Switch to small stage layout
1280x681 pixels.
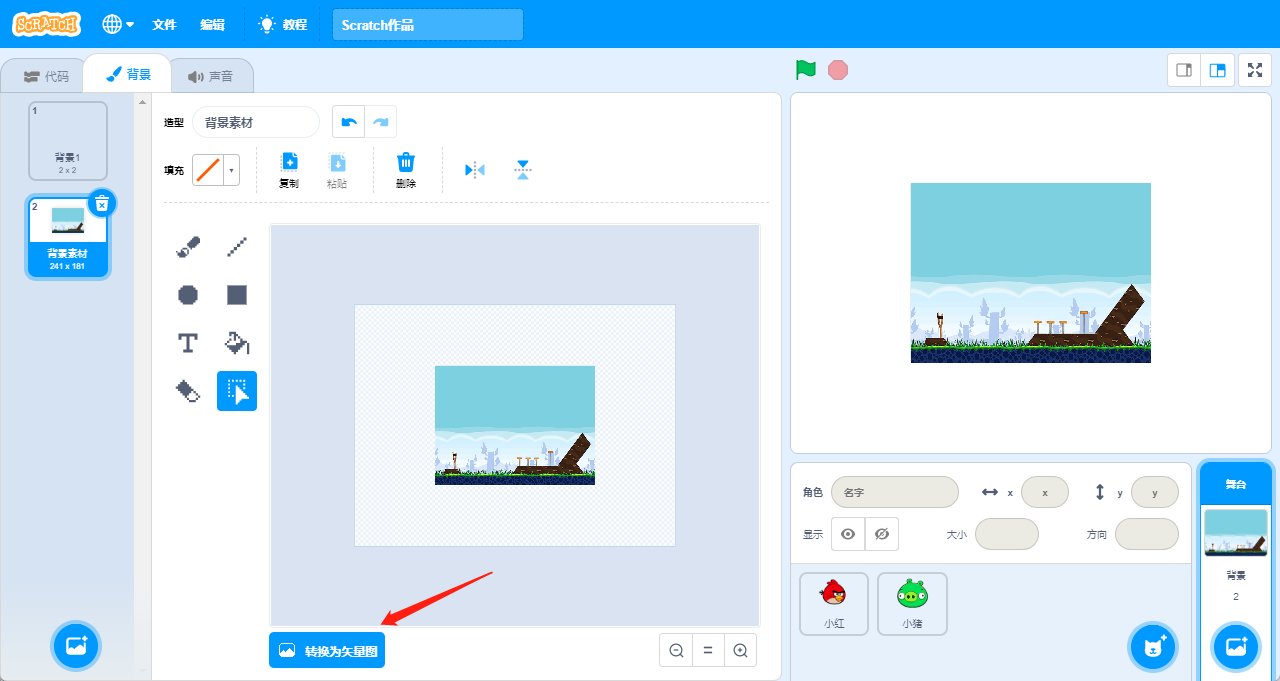[1184, 70]
